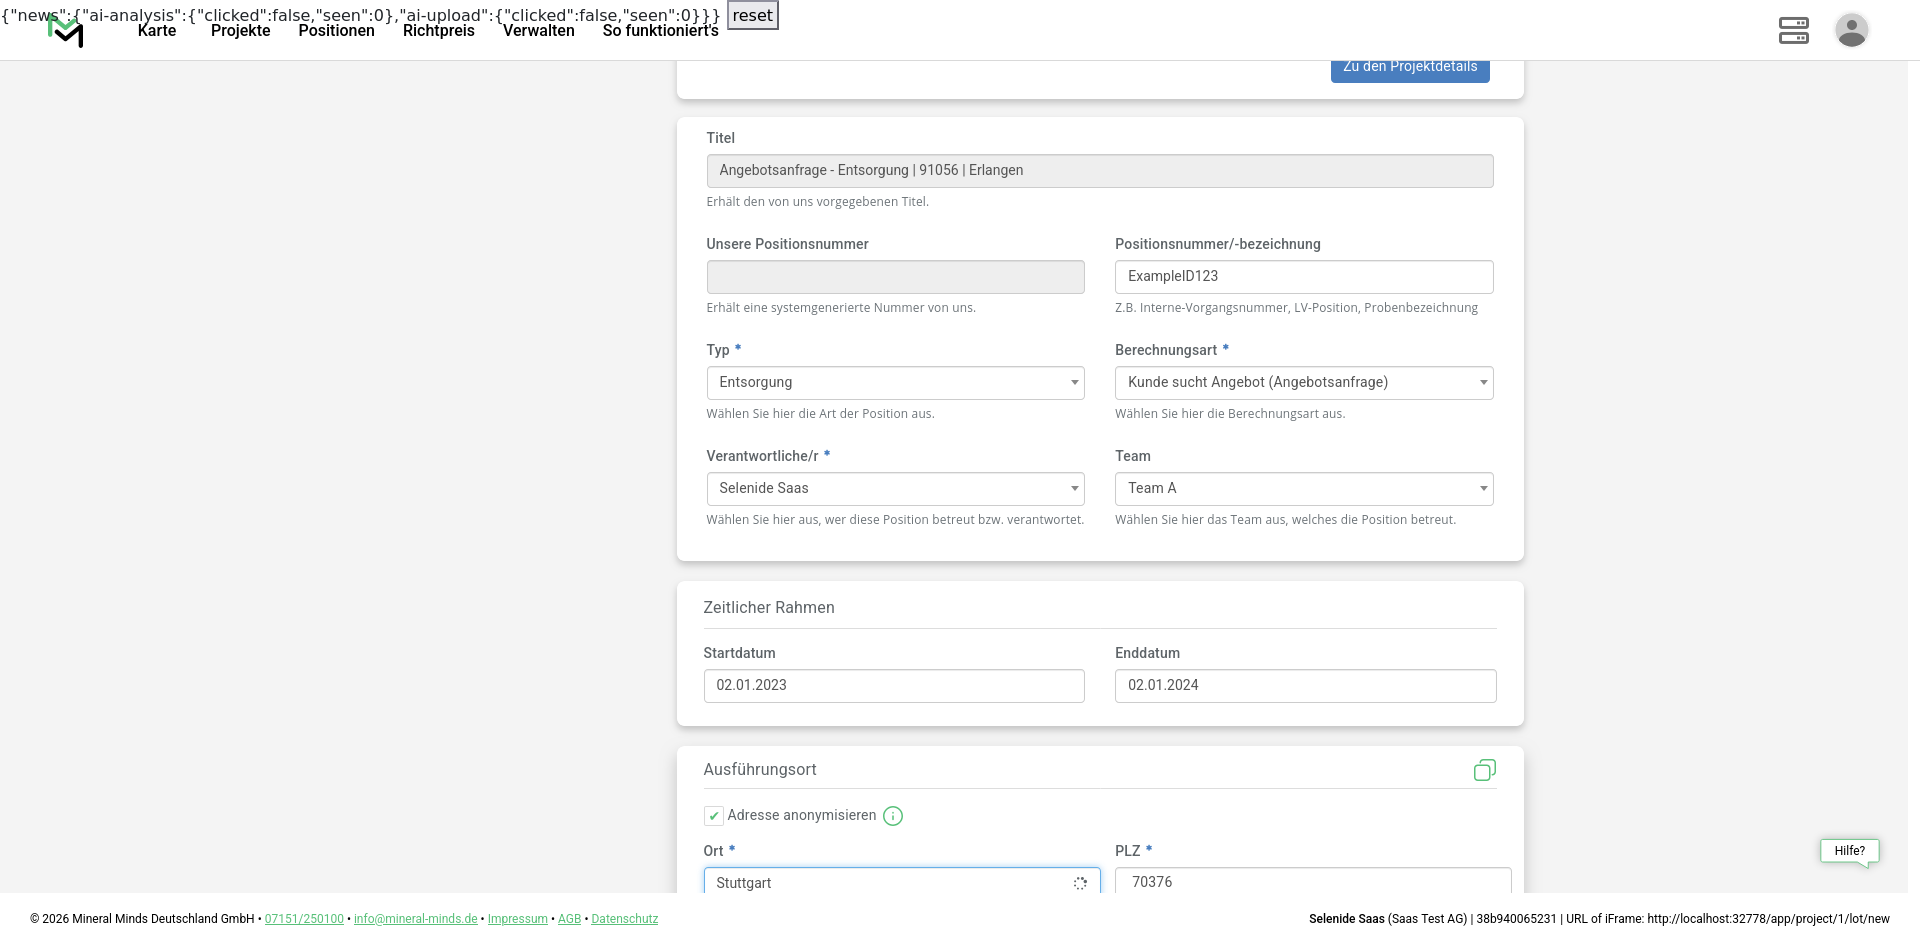Click into the Startdatum date field
This screenshot has height=943, width=1920.
click(893, 686)
